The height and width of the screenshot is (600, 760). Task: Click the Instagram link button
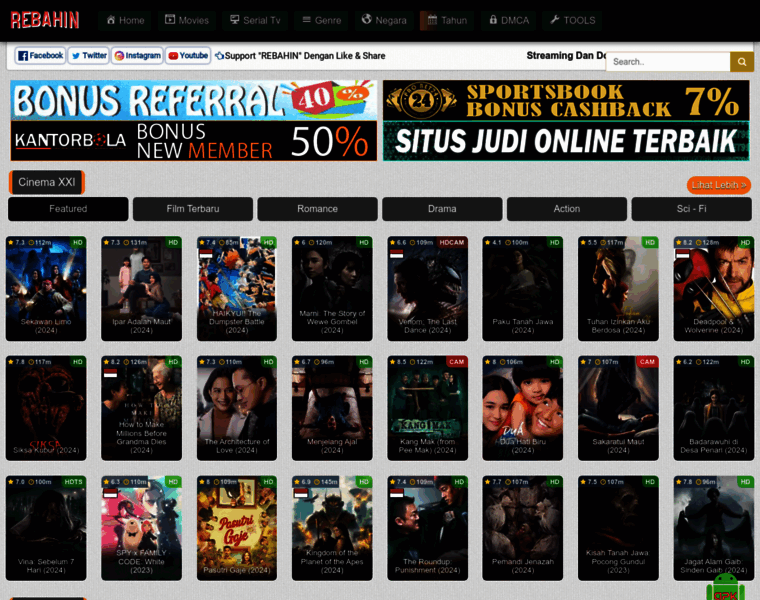(137, 56)
